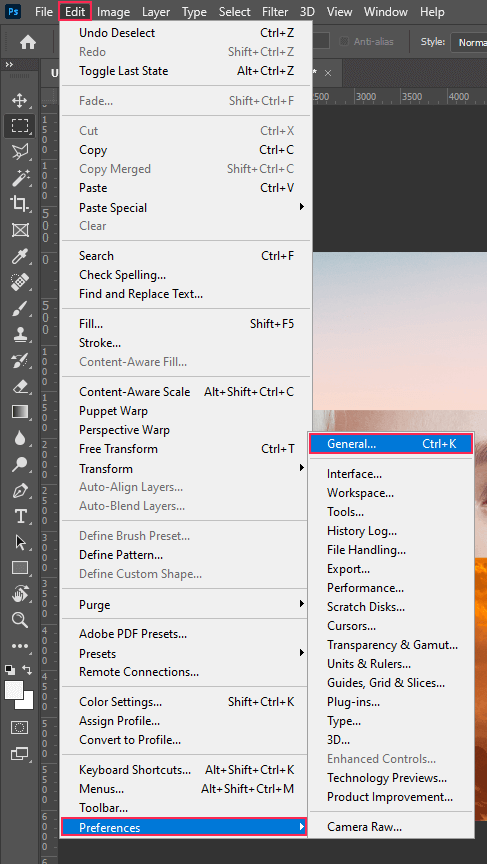The image size is (487, 864).
Task: Expand the Paste Special submenu
Action: 301,207
